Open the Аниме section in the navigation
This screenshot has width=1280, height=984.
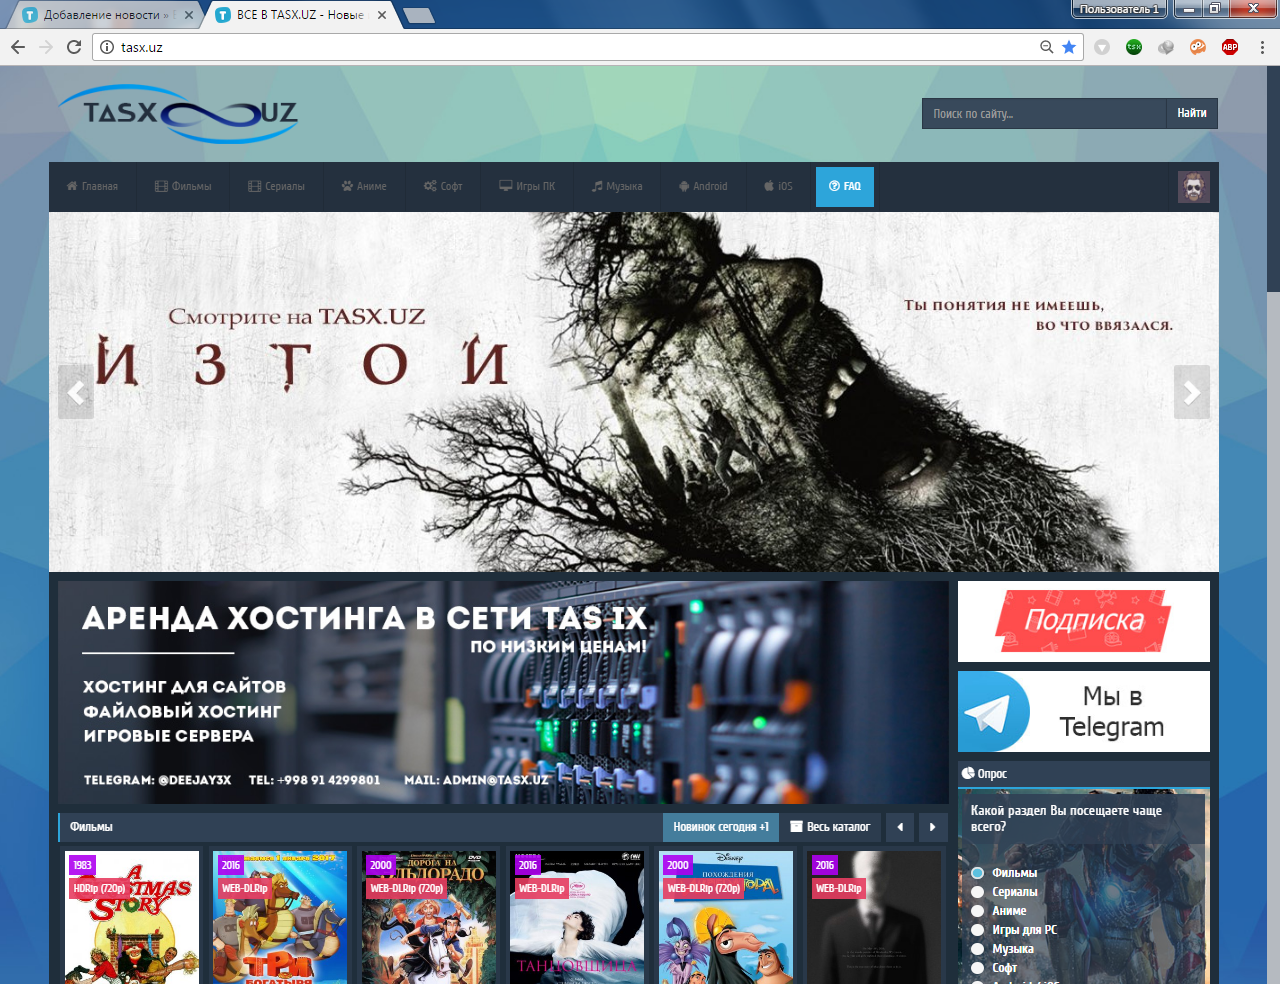[364, 187]
